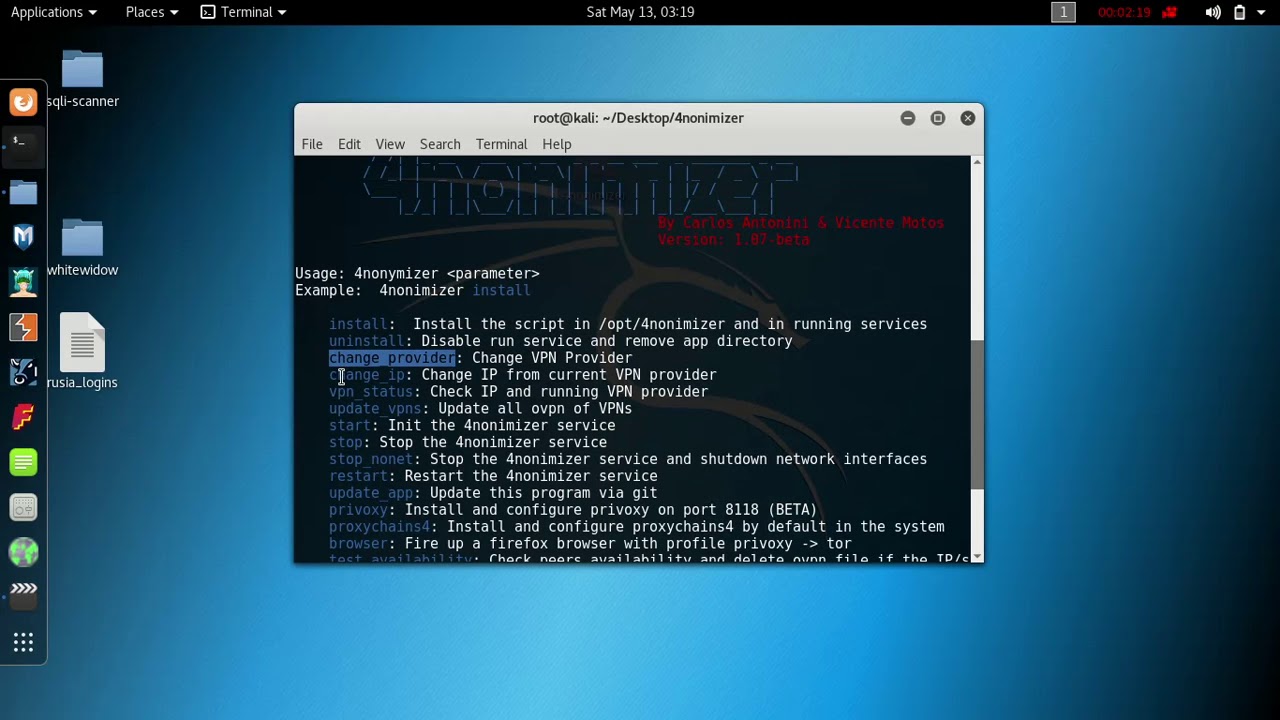Click the 'uninstall' parameter text
Image resolution: width=1280 pixels, height=720 pixels.
[367, 341]
